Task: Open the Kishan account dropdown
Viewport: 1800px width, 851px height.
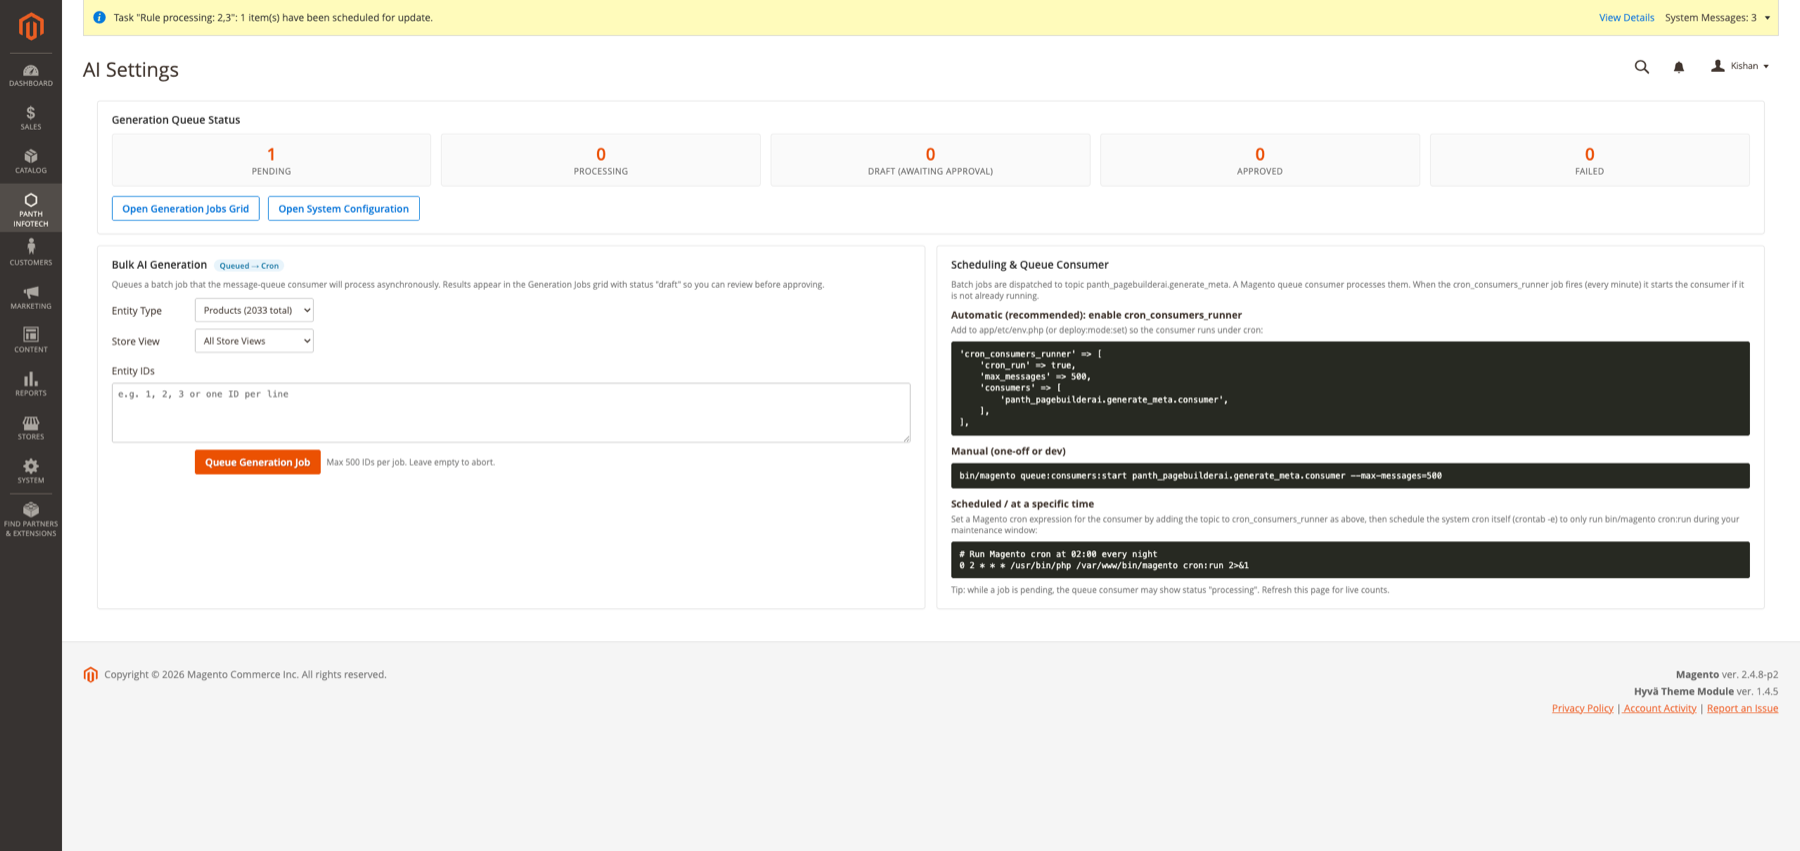Action: [x=1740, y=66]
